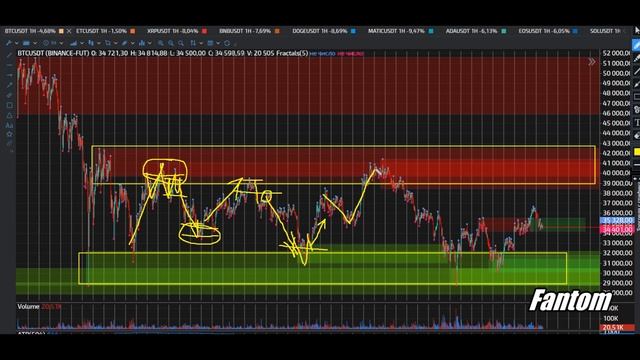Click the 40 000 price axis label
This screenshot has width=640, height=360.
pos(617,173)
